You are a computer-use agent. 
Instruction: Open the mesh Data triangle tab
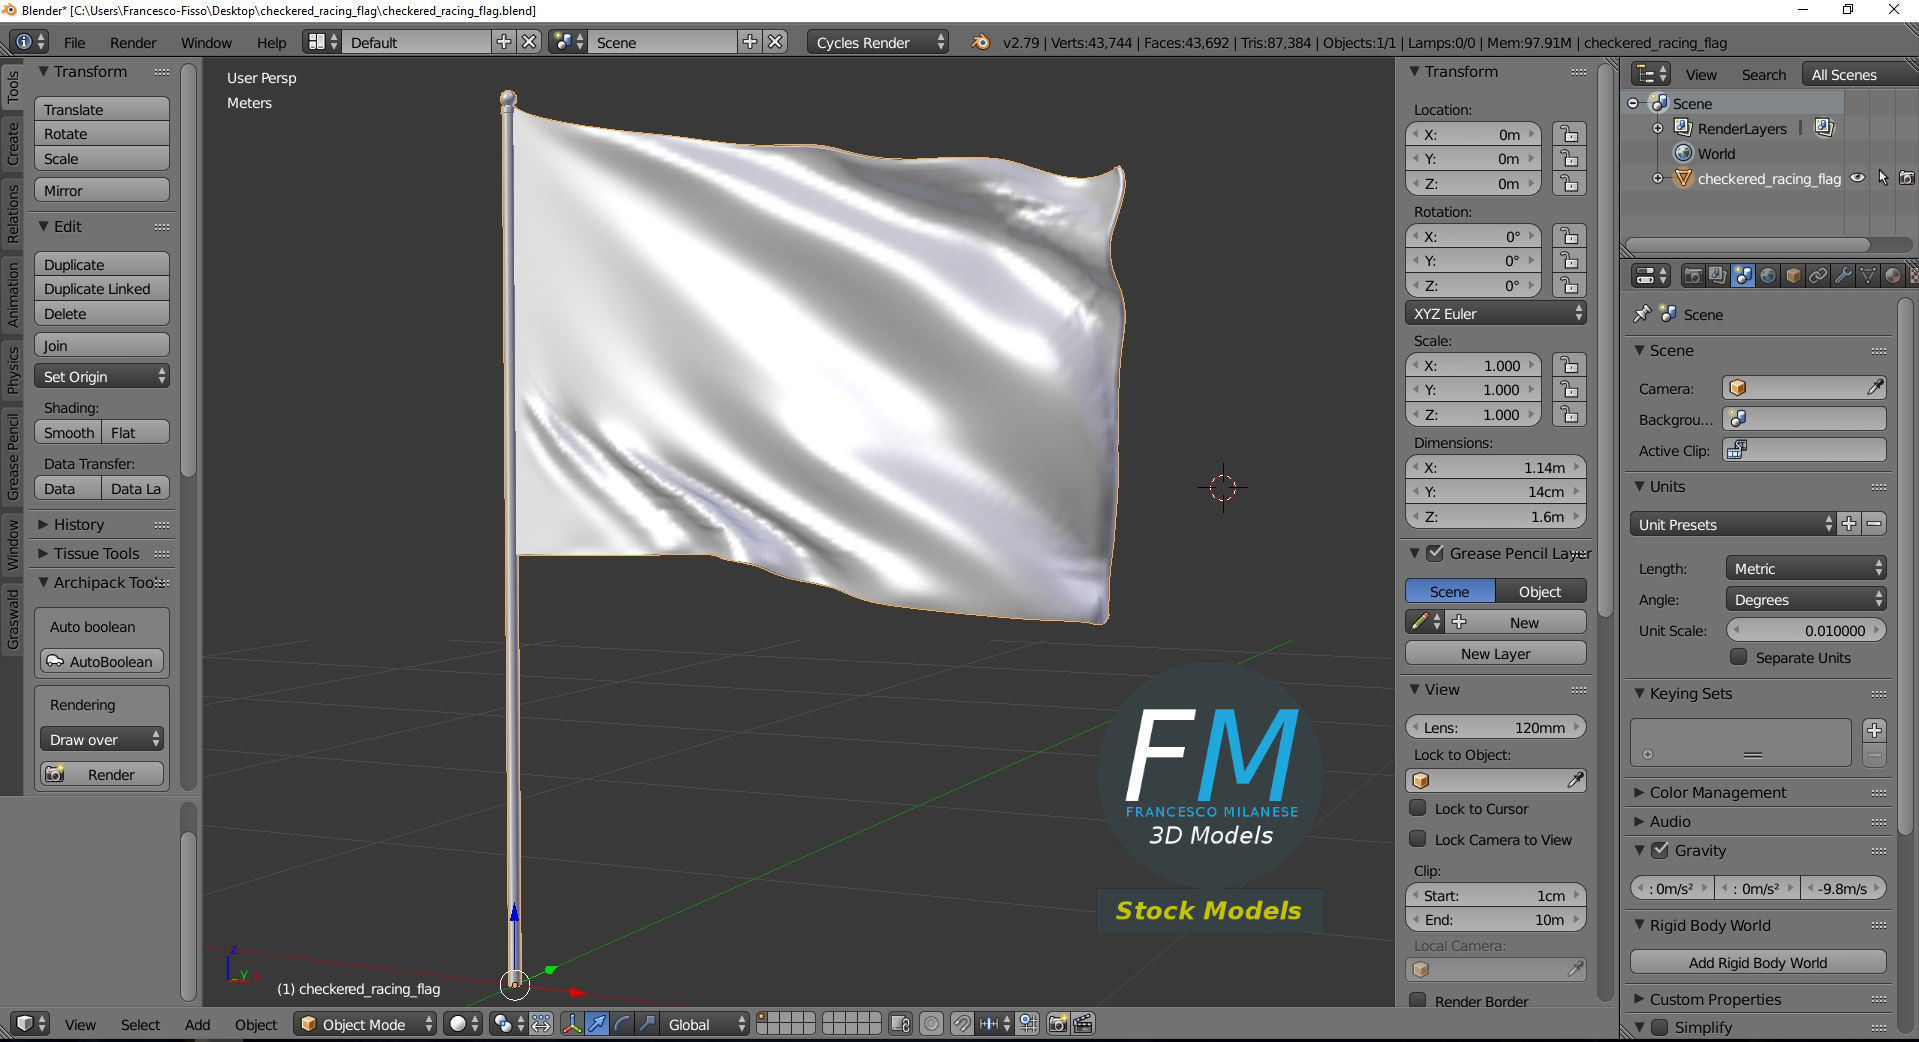[x=1868, y=276]
